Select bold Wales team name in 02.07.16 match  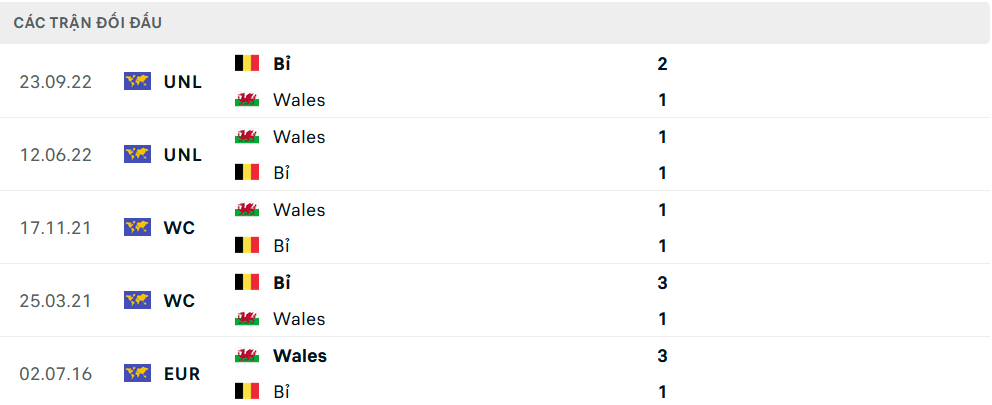coord(300,356)
